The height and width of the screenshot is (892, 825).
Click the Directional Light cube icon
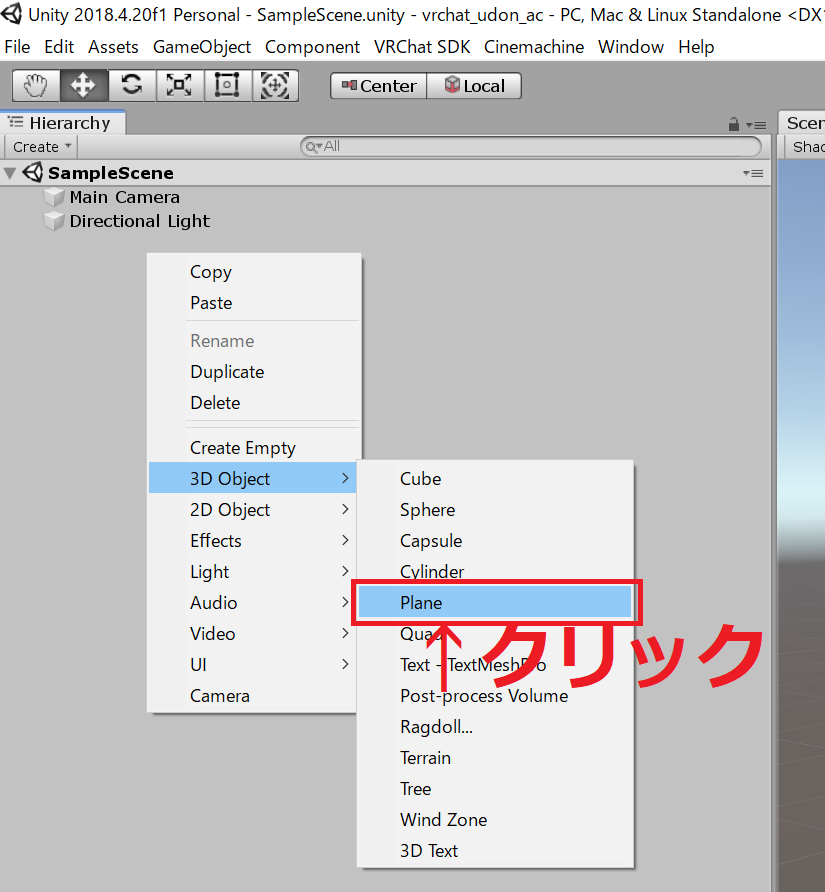(54, 221)
